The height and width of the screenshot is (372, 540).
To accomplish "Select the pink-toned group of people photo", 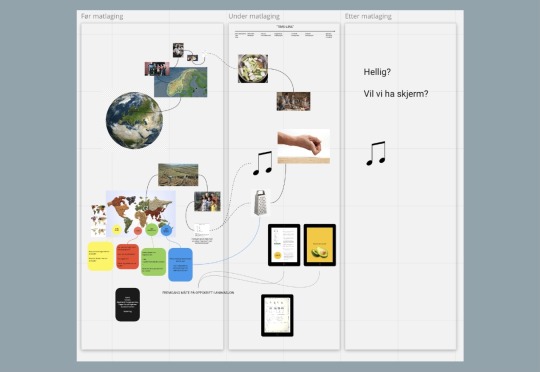I will 157,69.
